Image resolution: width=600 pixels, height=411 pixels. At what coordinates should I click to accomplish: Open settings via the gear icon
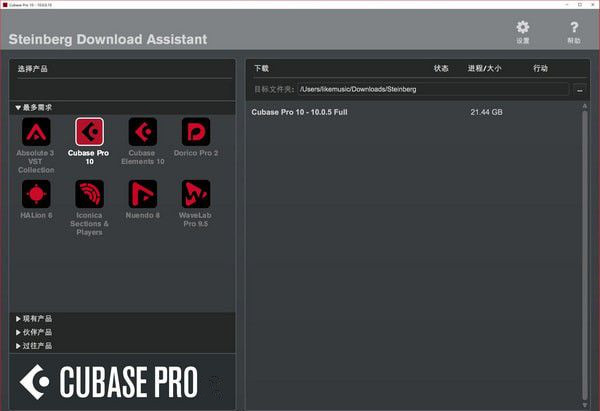coord(522,29)
